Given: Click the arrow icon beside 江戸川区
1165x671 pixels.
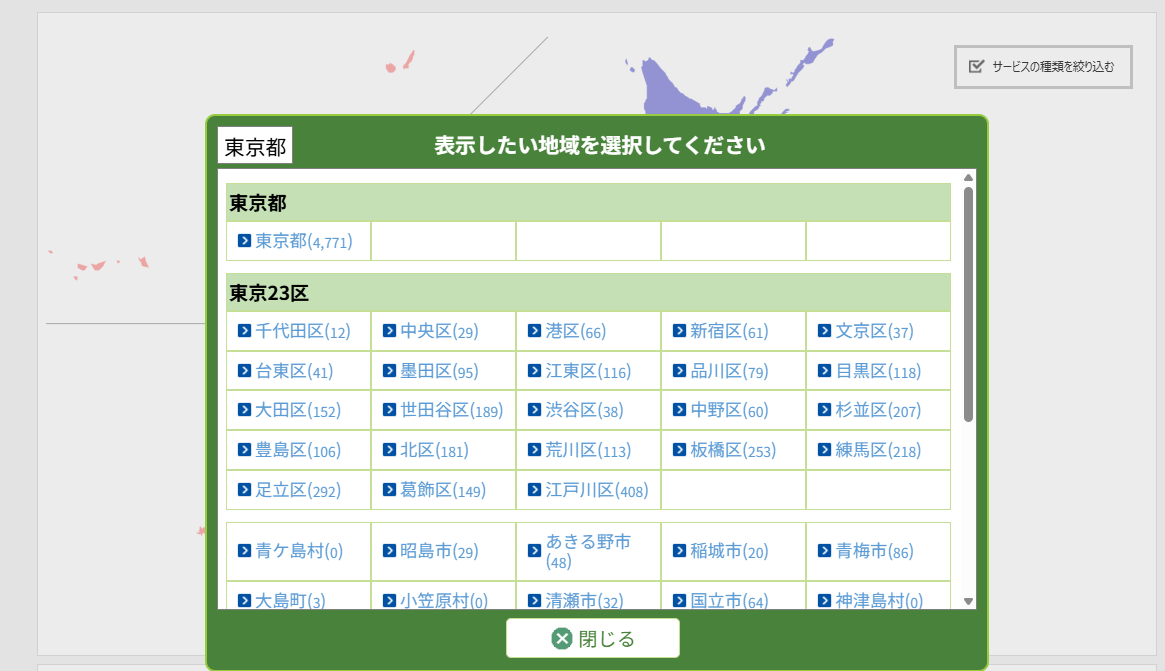Looking at the screenshot, I should (534, 490).
